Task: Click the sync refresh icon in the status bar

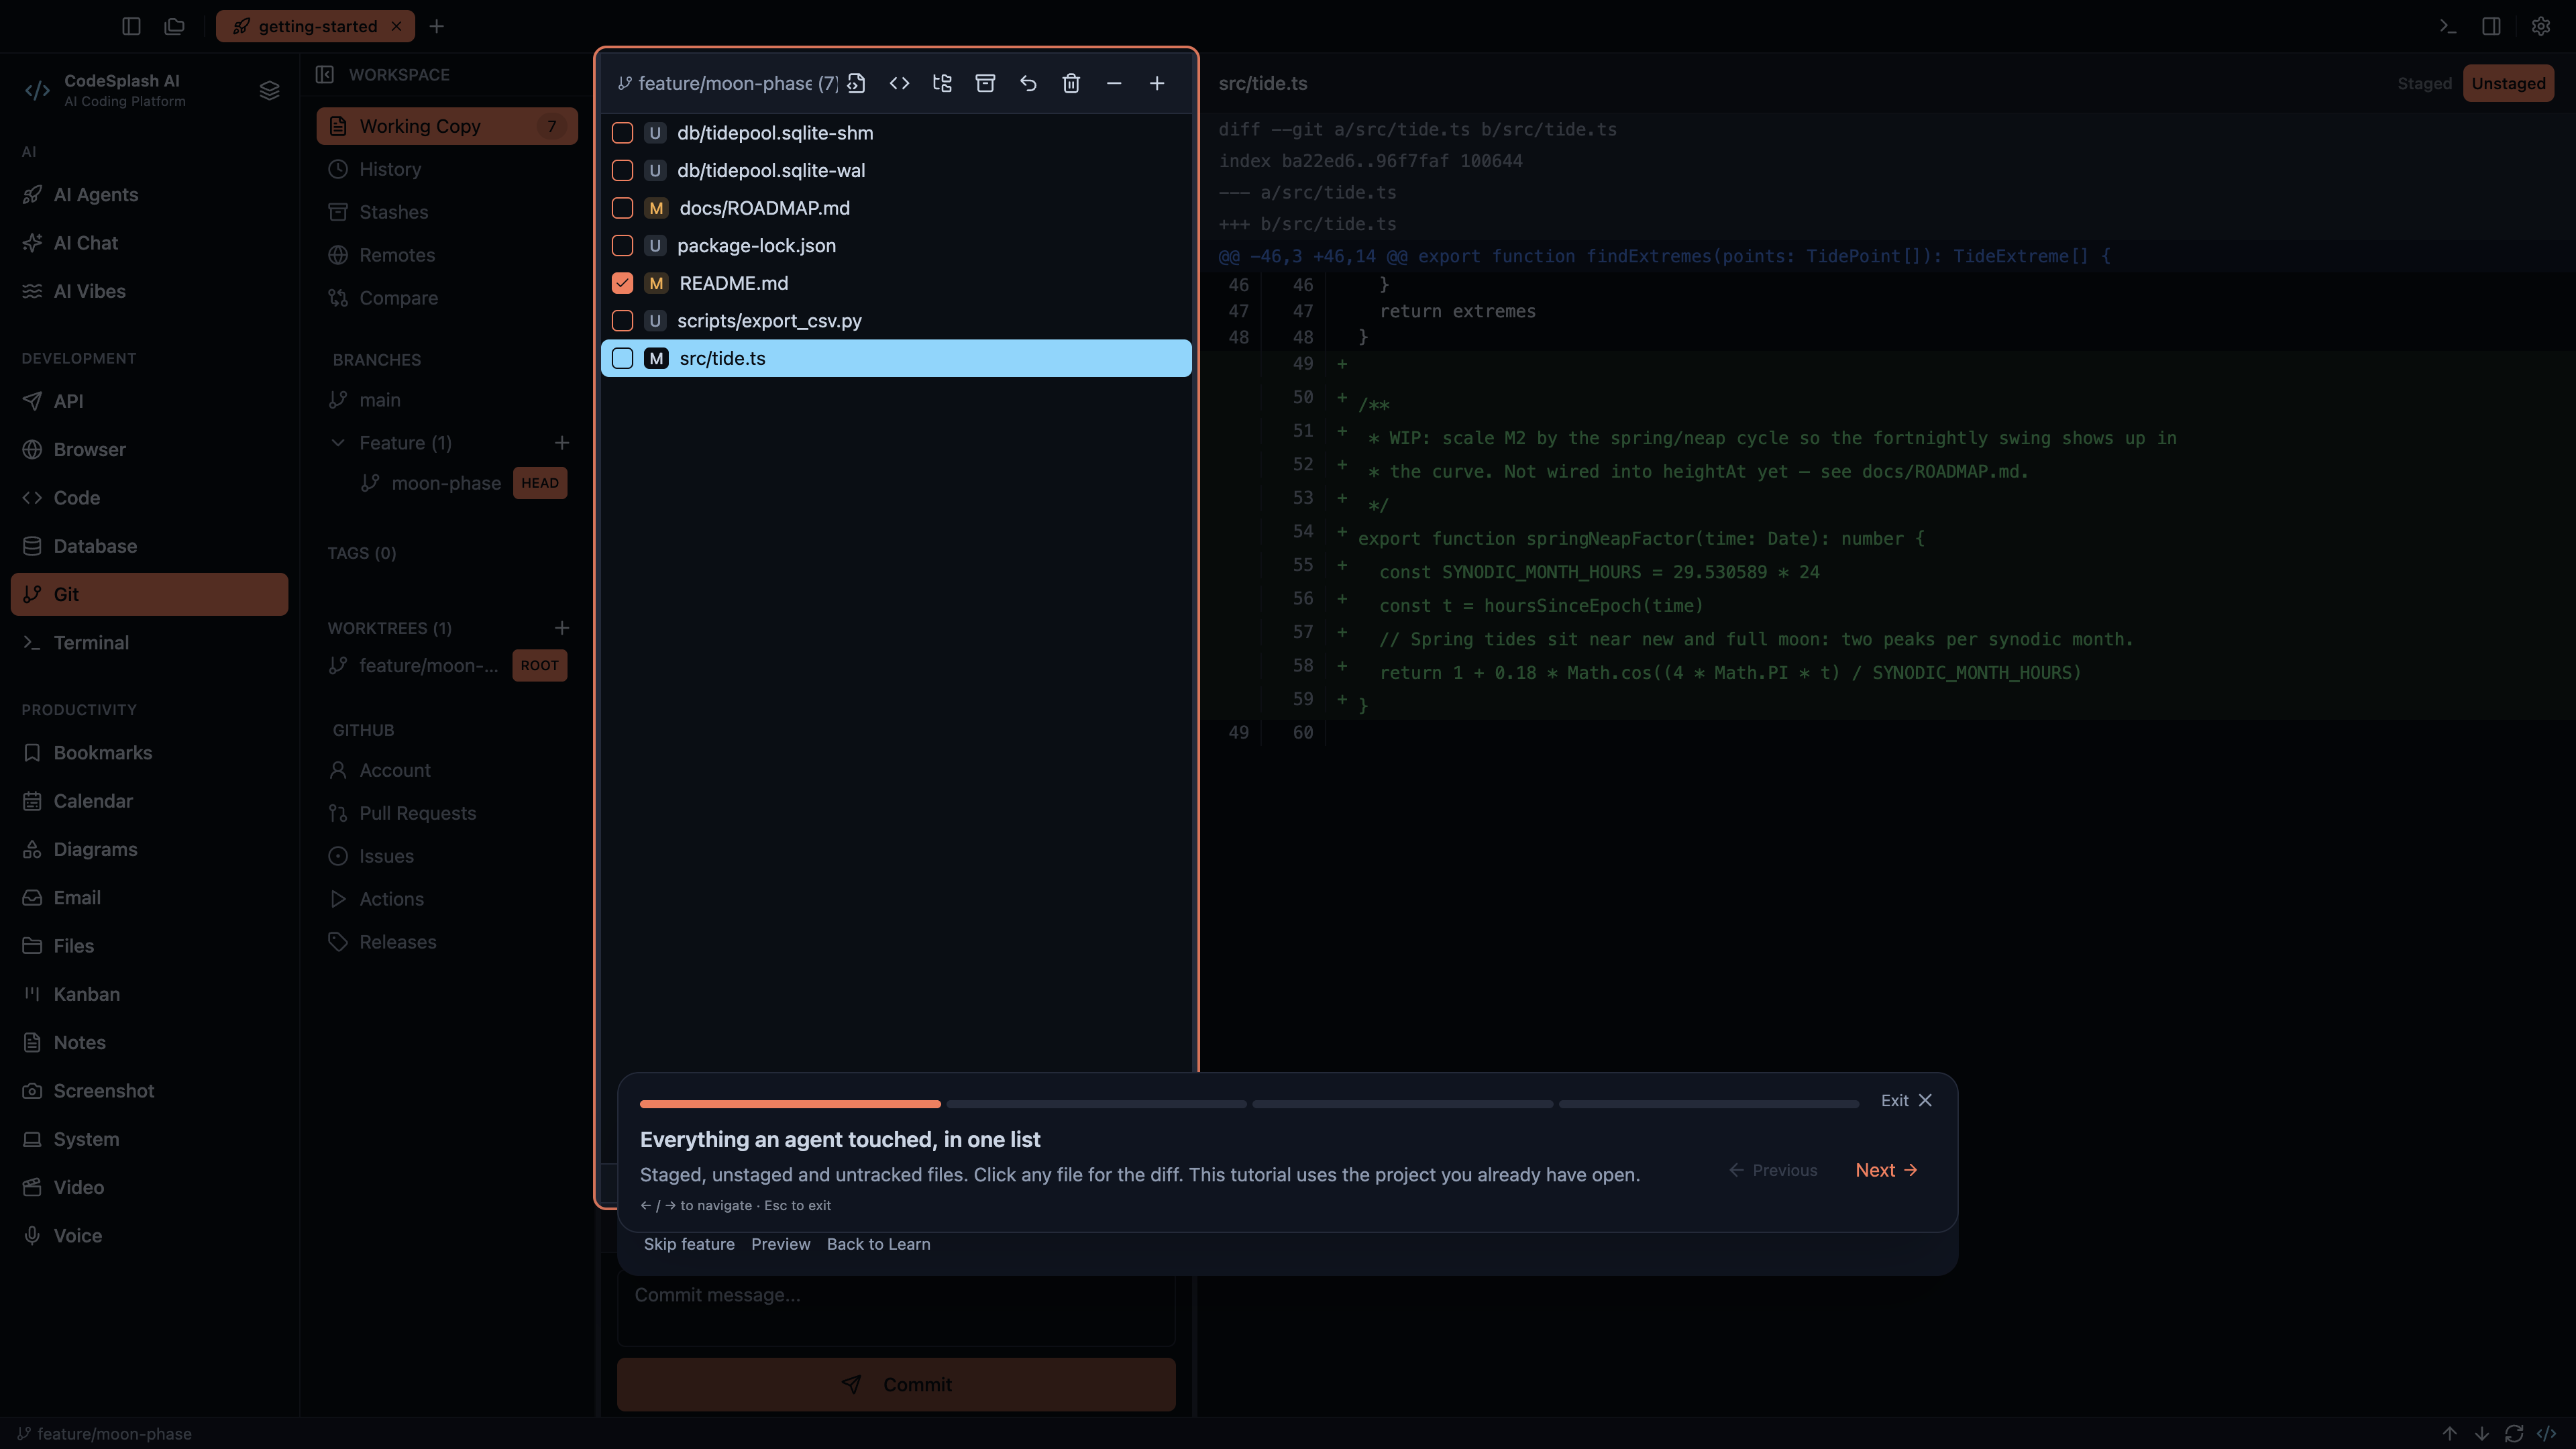Action: coord(2514,1433)
